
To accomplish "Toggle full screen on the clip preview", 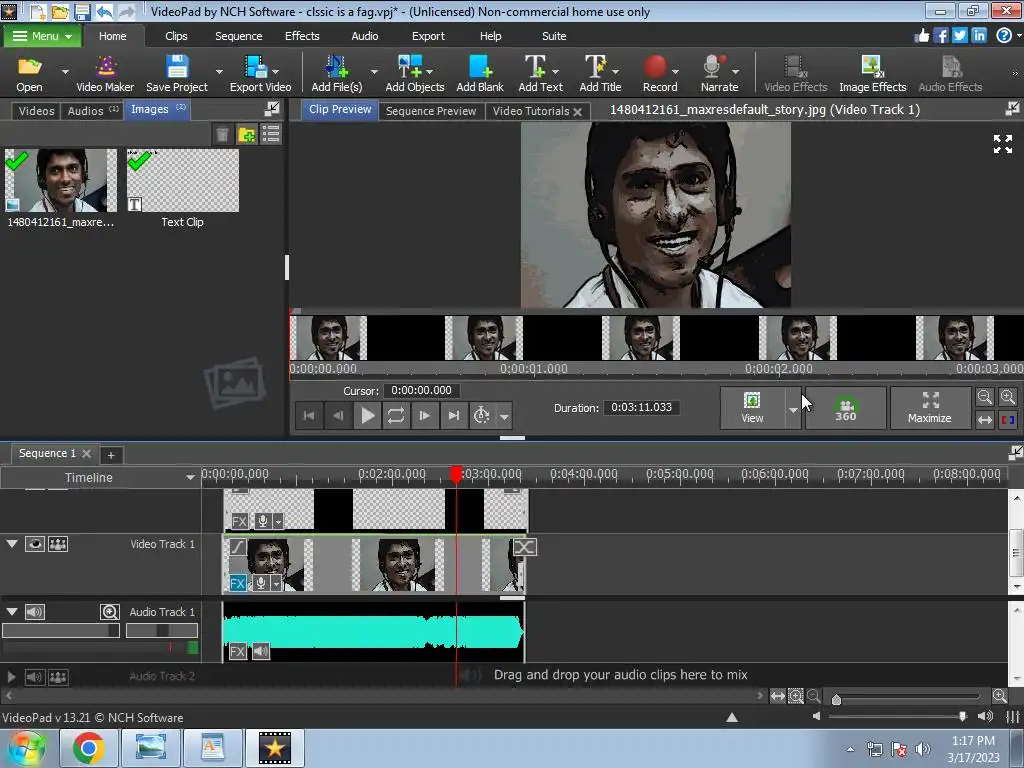I will click(1002, 144).
